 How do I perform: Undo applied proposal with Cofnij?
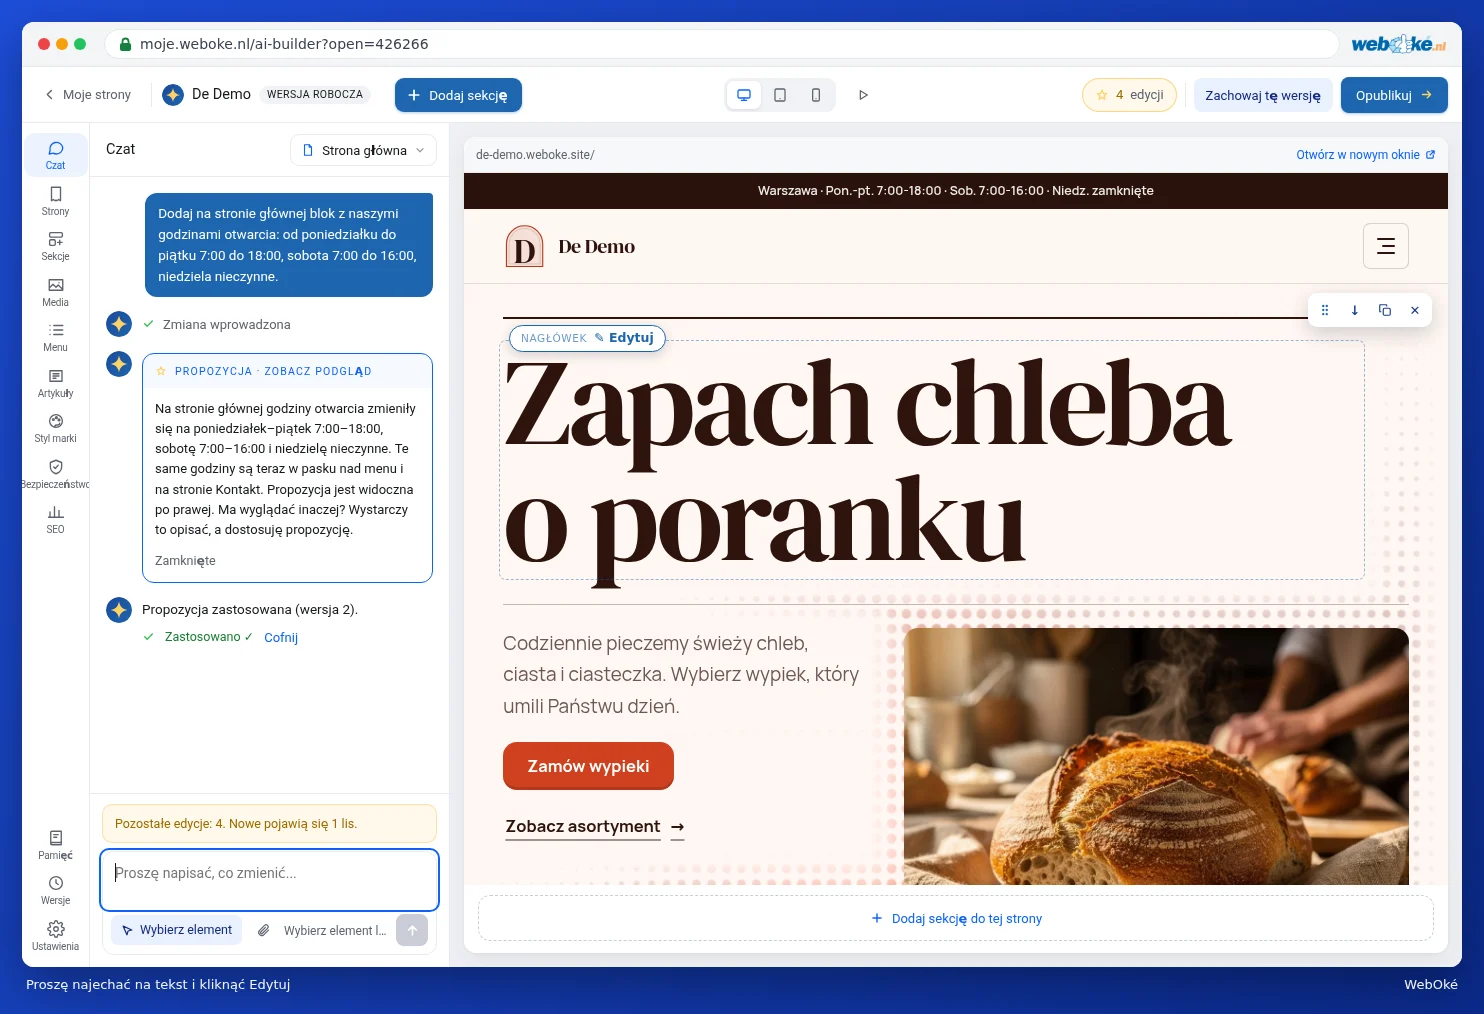coord(281,637)
